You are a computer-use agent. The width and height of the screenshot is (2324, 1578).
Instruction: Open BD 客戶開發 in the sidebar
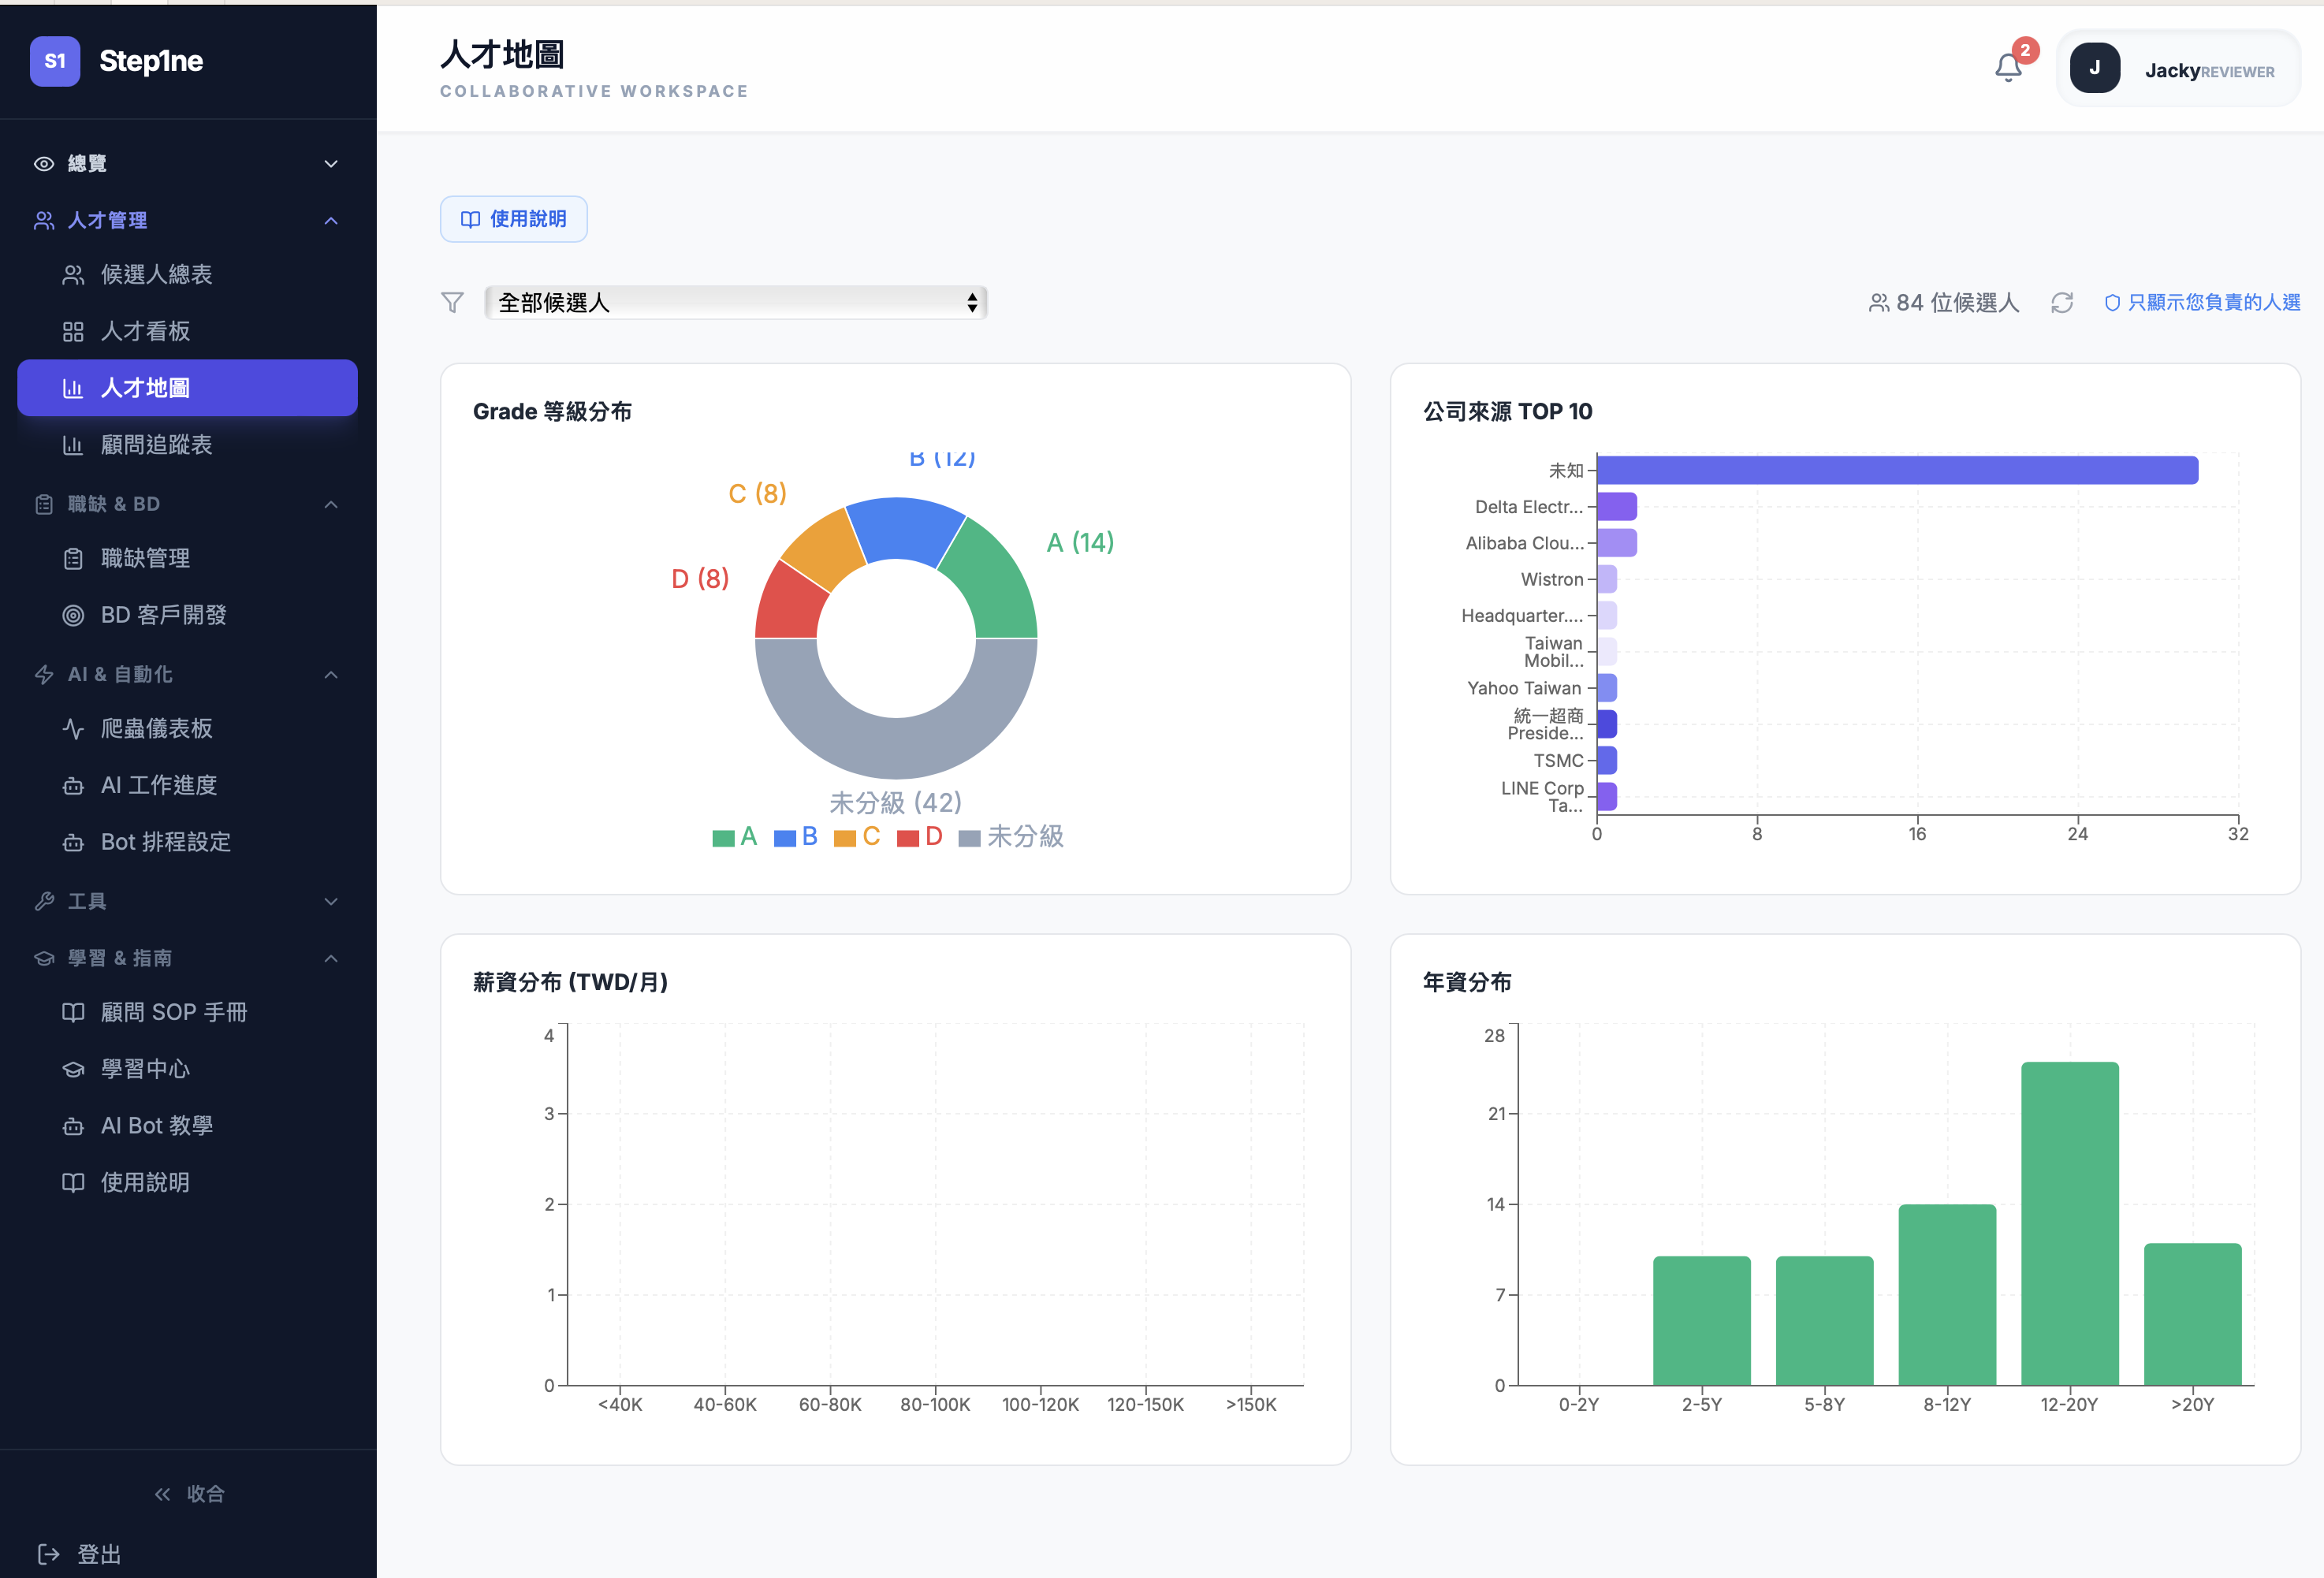tap(163, 615)
